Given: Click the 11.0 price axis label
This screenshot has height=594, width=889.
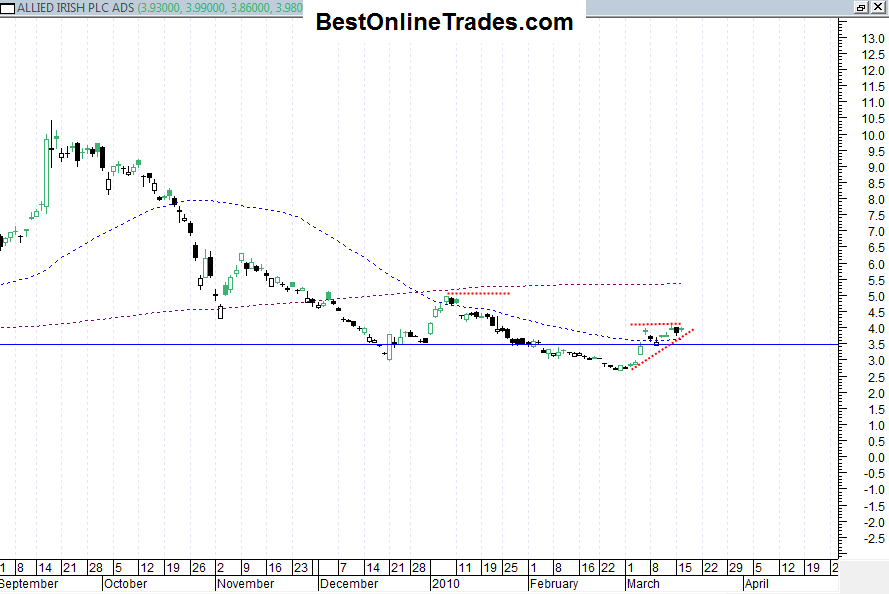Looking at the screenshot, I should pyautogui.click(x=873, y=103).
